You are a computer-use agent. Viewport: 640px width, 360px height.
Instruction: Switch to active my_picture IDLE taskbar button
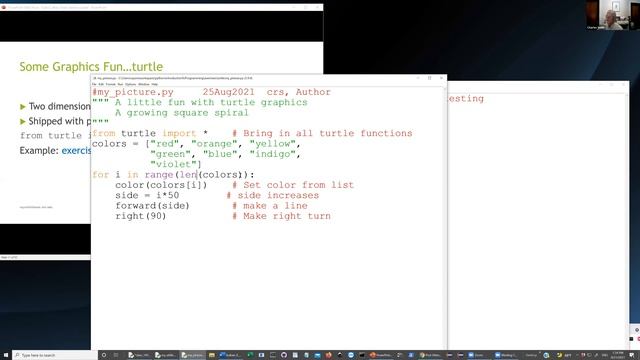click(193, 355)
